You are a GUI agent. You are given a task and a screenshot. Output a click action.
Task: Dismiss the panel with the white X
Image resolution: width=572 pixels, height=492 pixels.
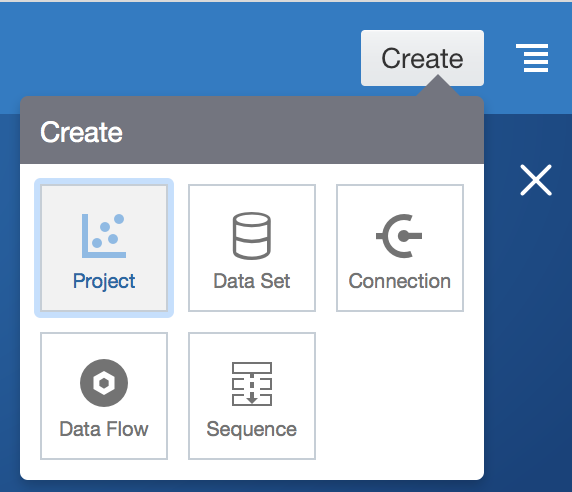pos(536,180)
